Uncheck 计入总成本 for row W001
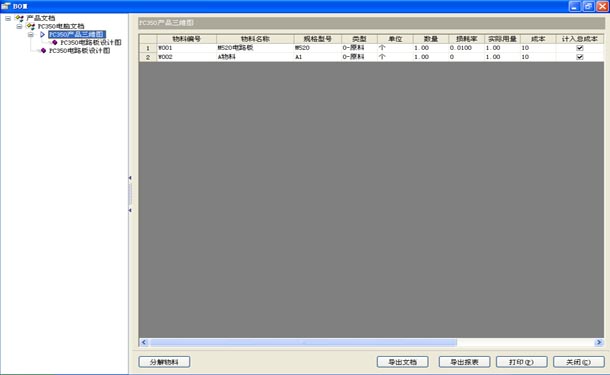This screenshot has width=610, height=375. (x=580, y=48)
